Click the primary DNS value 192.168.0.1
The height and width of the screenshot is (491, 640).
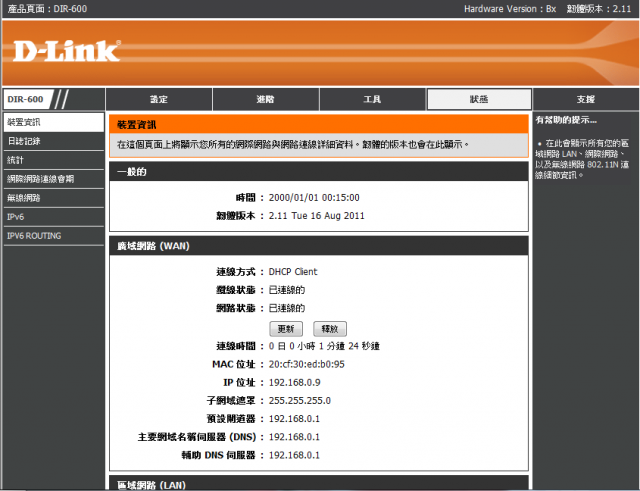pyautogui.click(x=294, y=437)
